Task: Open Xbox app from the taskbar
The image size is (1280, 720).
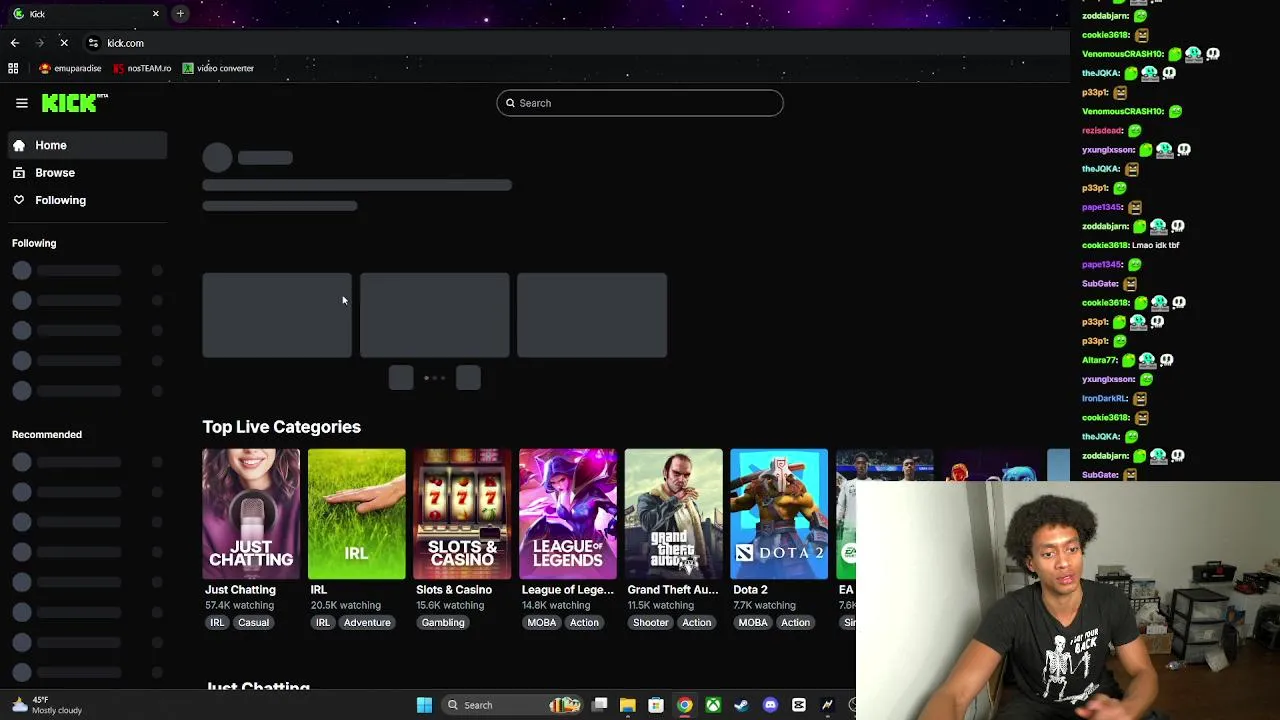Action: [713, 705]
